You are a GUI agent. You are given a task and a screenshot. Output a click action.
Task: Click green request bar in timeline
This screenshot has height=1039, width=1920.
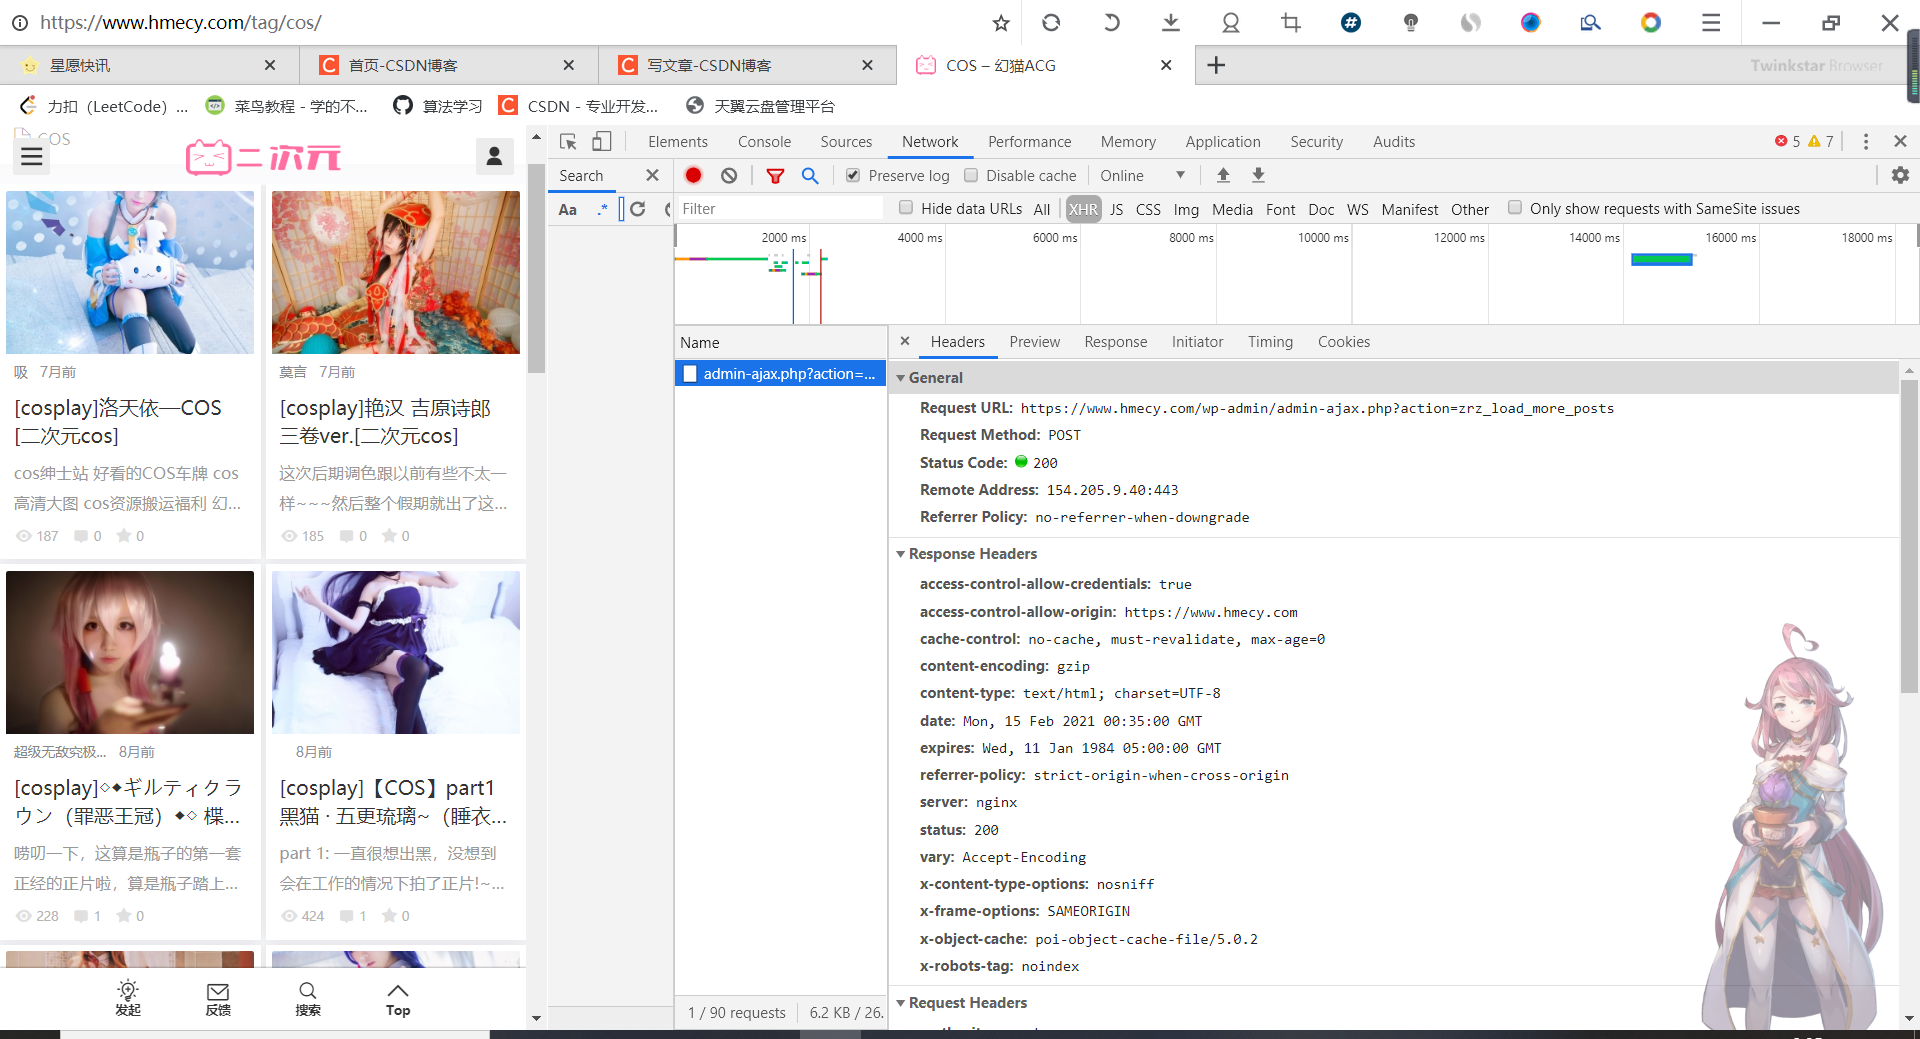pyautogui.click(x=1661, y=259)
